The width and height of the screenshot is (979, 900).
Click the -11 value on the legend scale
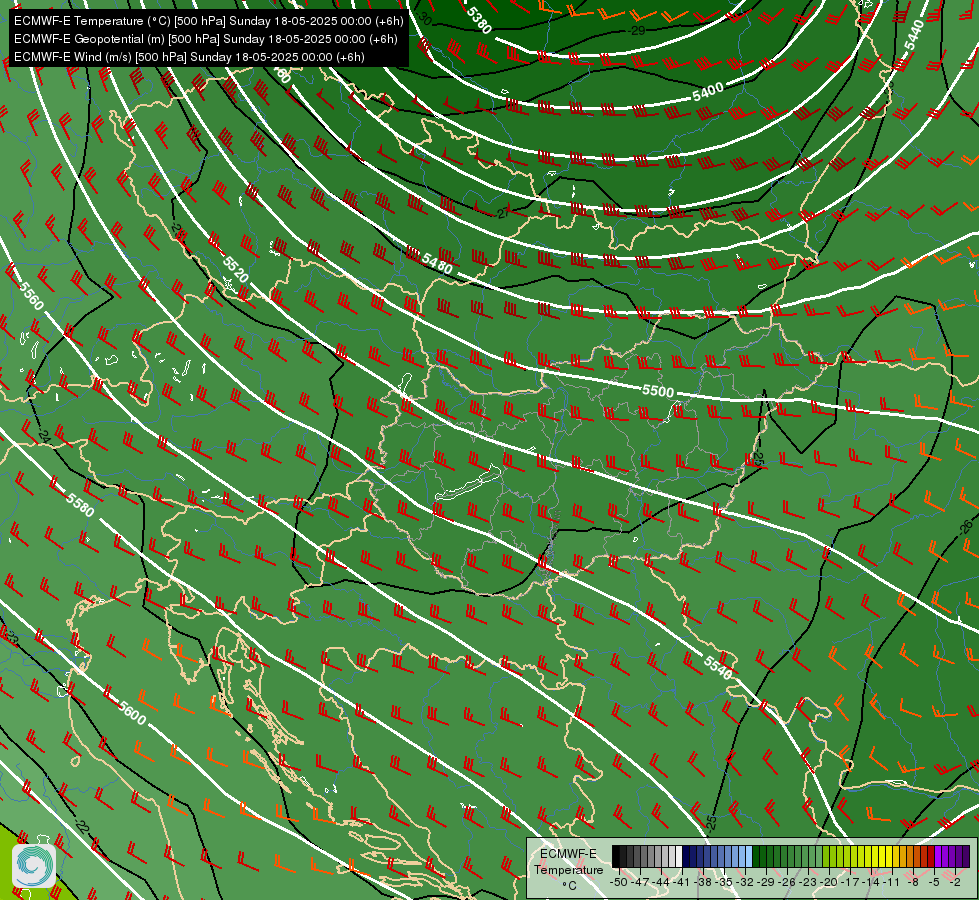(892, 882)
